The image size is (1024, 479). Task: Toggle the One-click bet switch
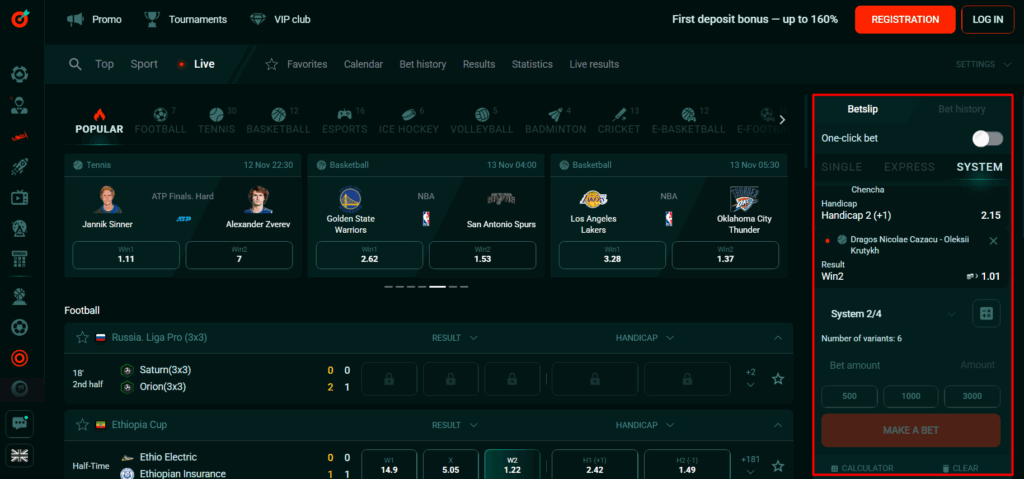[x=987, y=139]
